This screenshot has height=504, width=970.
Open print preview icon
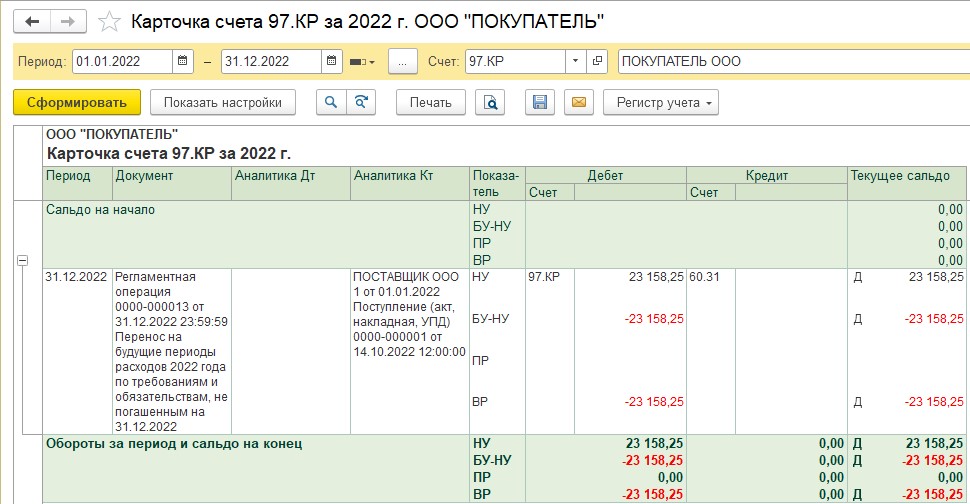[490, 103]
